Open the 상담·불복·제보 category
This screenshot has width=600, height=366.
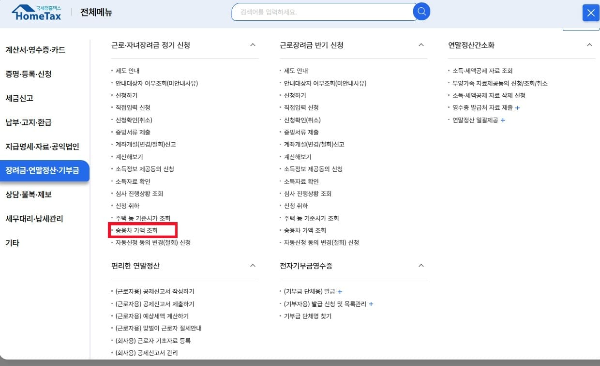pyautogui.click(x=28, y=194)
